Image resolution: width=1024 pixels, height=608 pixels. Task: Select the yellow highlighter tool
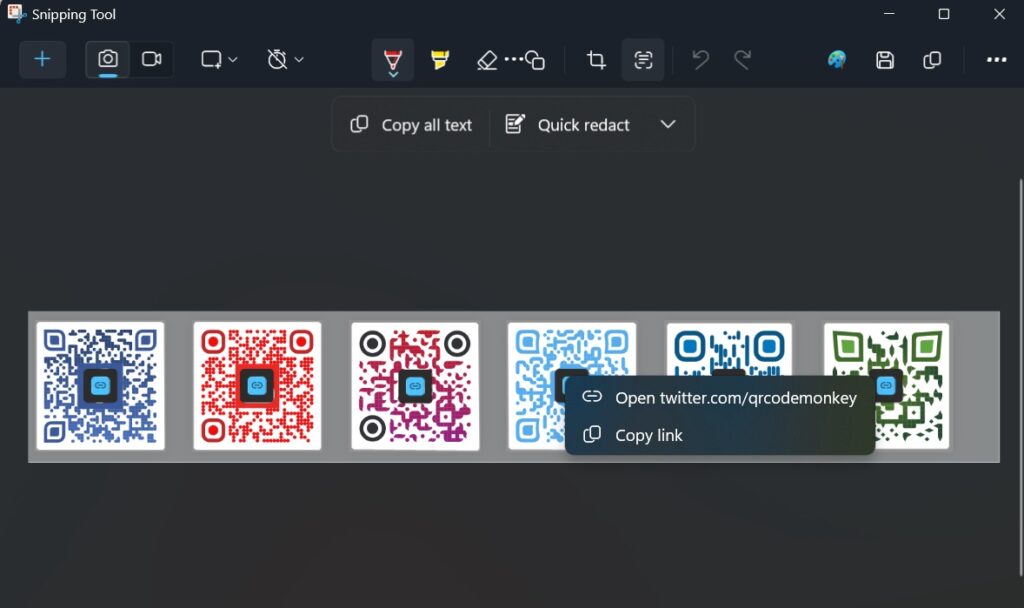(439, 59)
